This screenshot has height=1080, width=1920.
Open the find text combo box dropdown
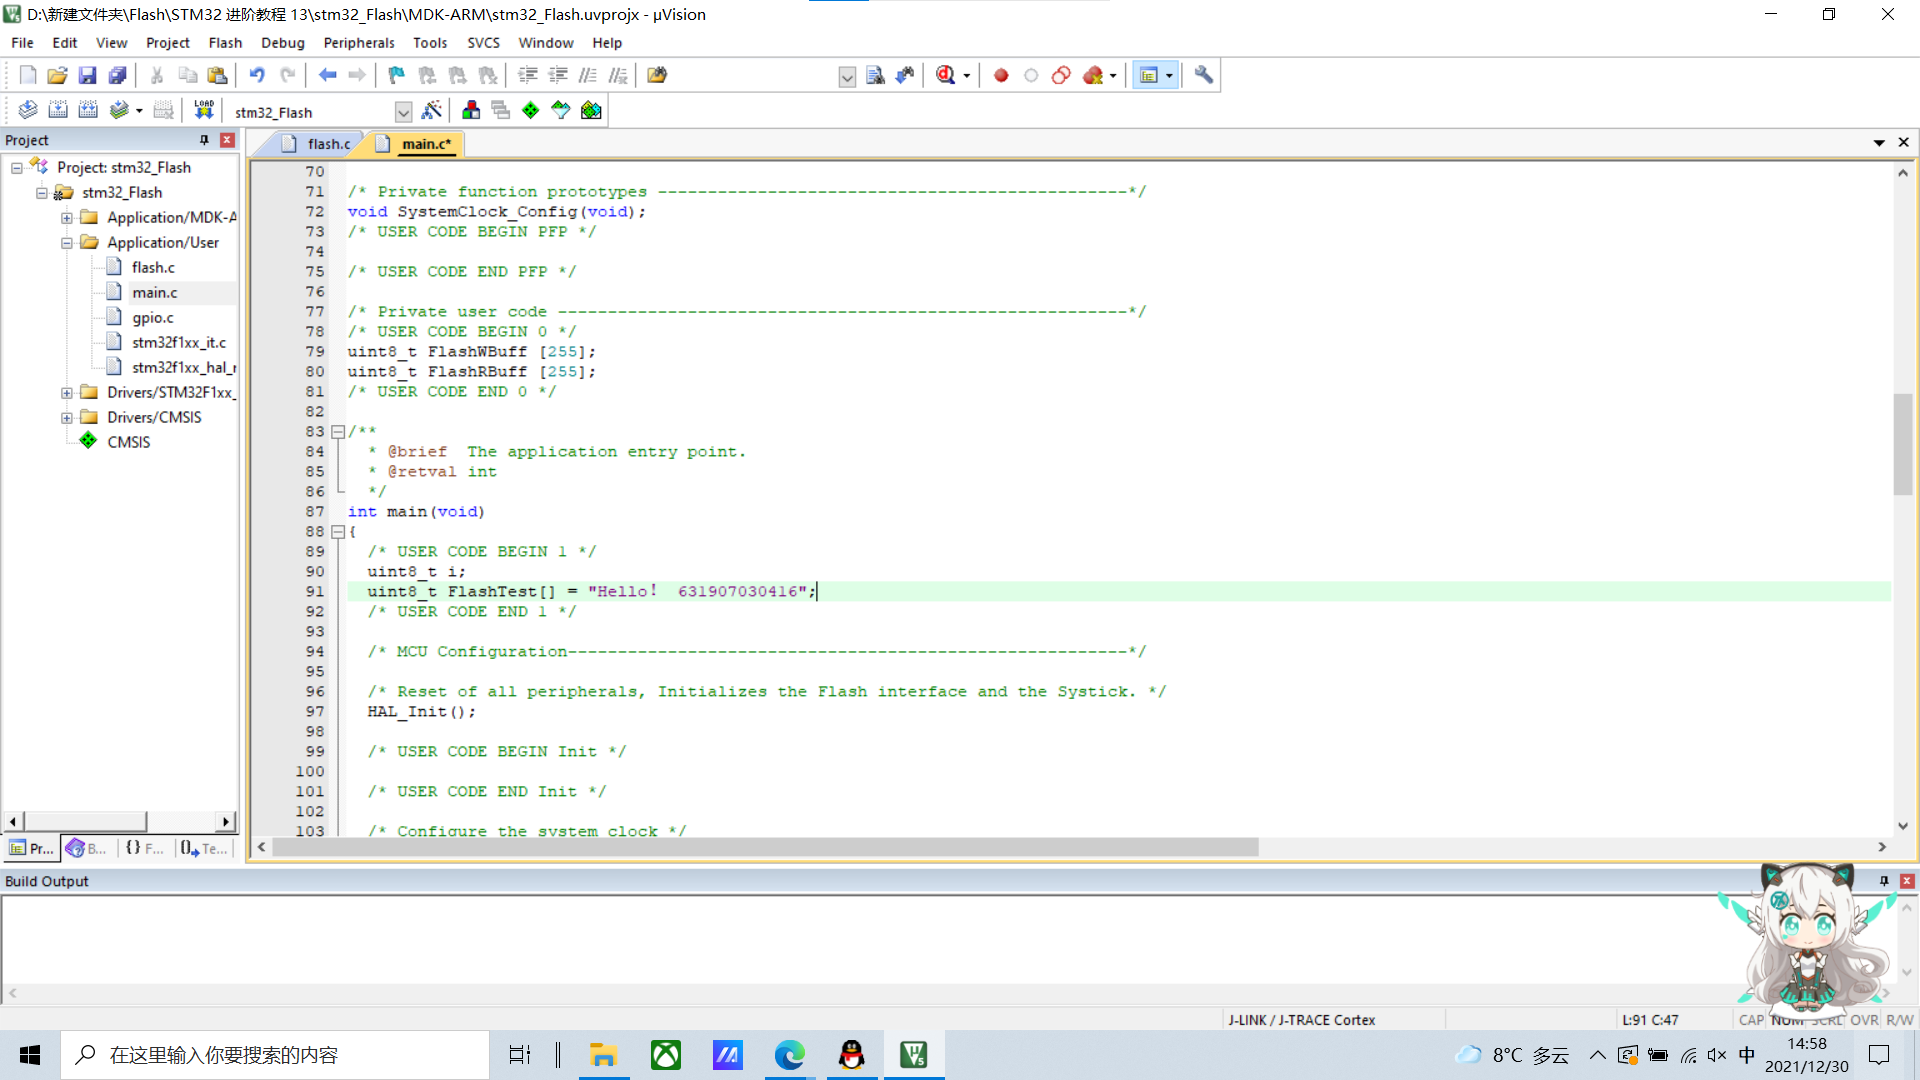(847, 77)
